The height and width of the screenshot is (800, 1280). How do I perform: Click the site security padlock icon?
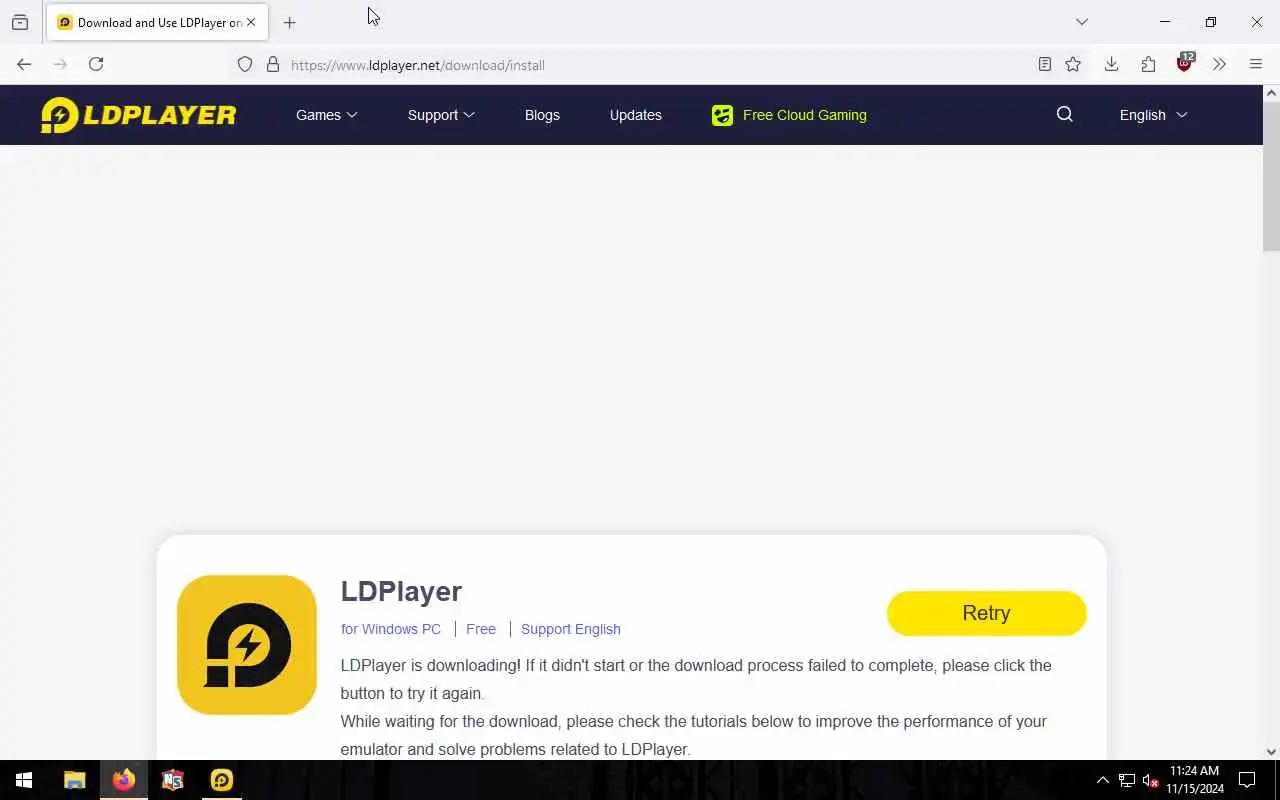pyautogui.click(x=272, y=65)
